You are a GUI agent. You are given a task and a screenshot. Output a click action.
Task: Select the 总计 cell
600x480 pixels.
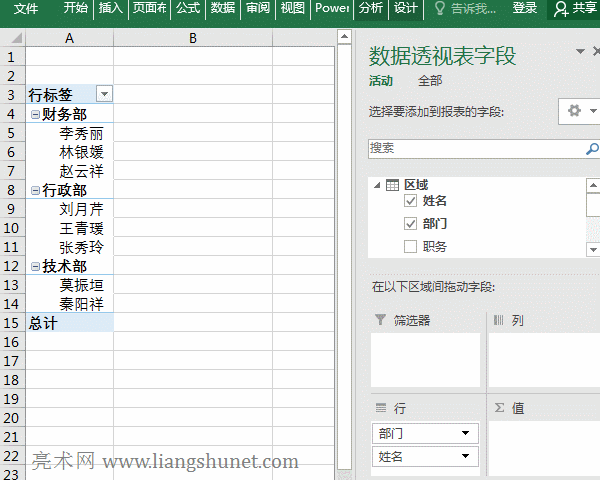tap(70, 323)
